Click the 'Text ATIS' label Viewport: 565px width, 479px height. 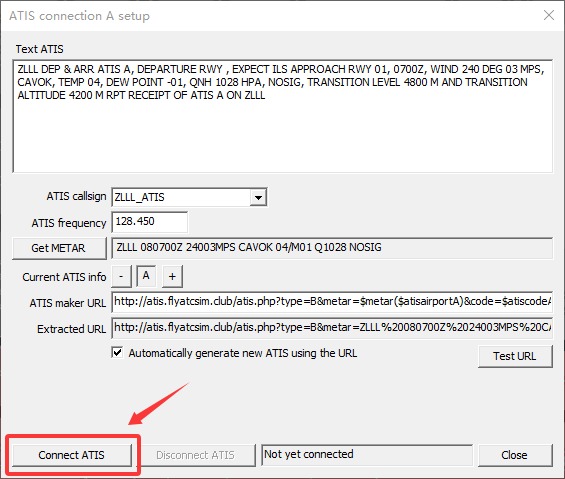[x=39, y=49]
